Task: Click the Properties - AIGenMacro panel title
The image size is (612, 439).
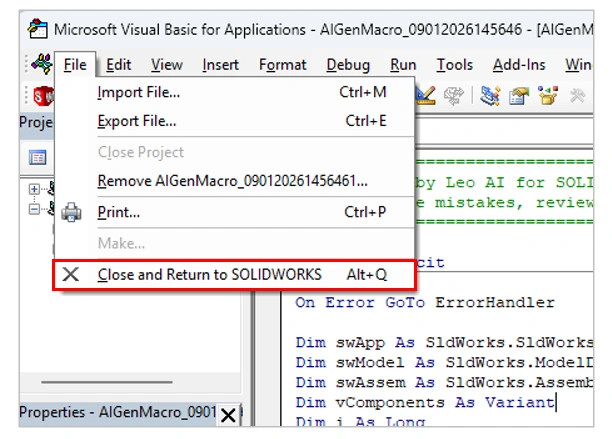Action: coord(117,412)
